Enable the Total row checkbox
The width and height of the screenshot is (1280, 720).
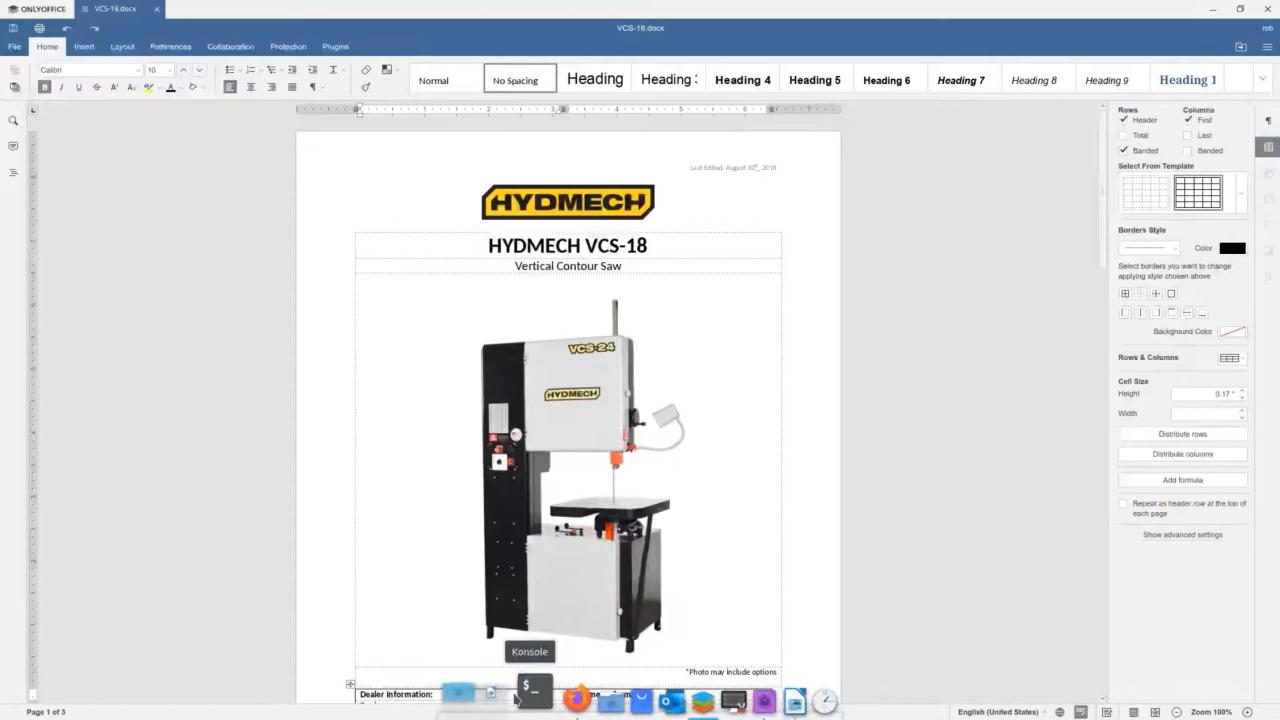coord(1124,135)
